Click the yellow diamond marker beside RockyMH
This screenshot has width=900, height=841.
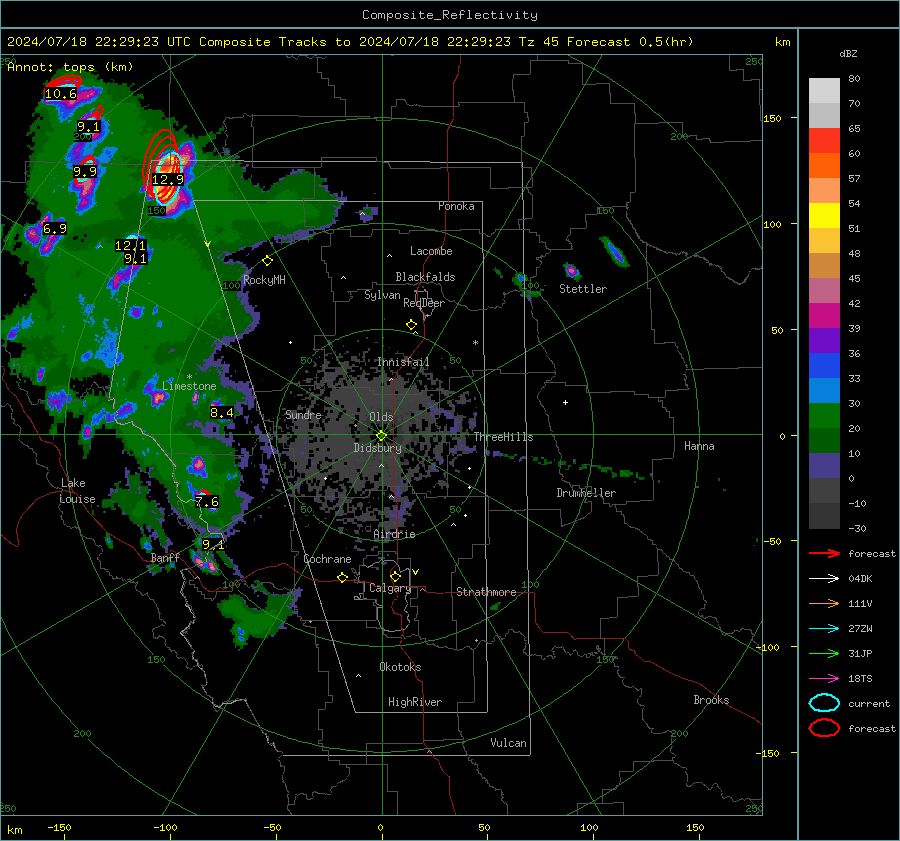point(267,261)
